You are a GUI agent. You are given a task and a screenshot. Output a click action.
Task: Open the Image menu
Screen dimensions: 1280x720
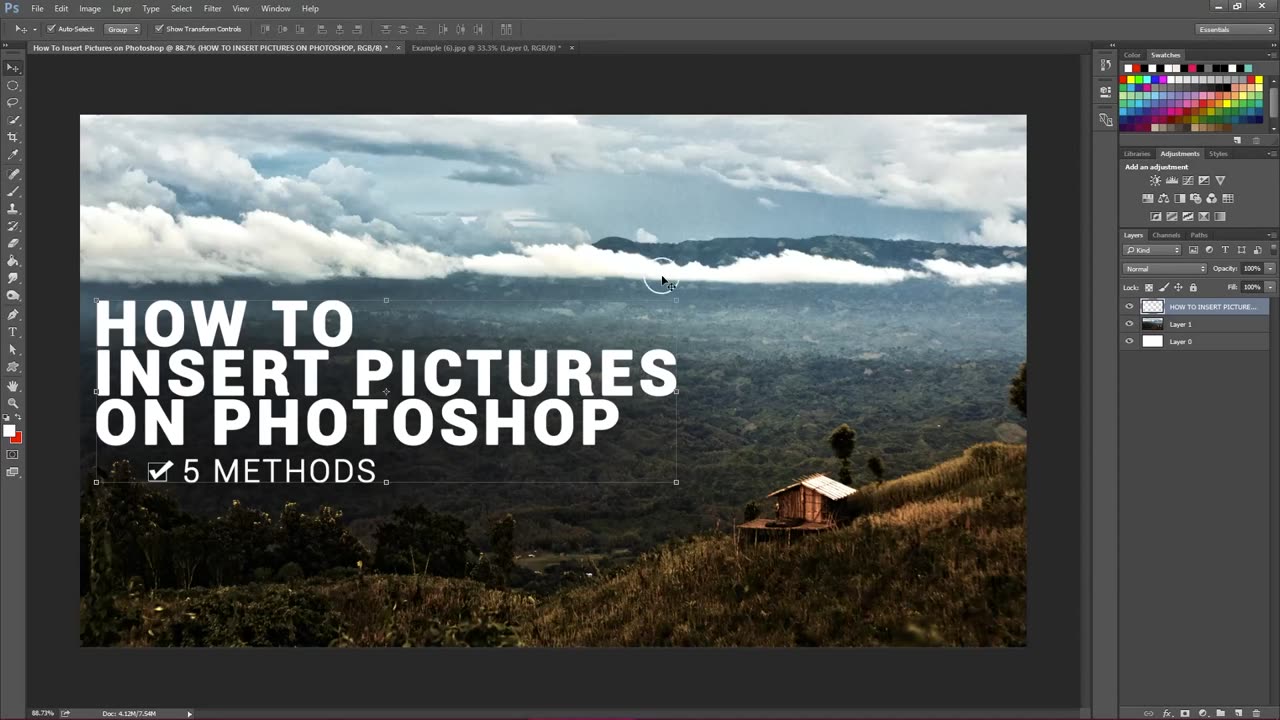(x=90, y=8)
